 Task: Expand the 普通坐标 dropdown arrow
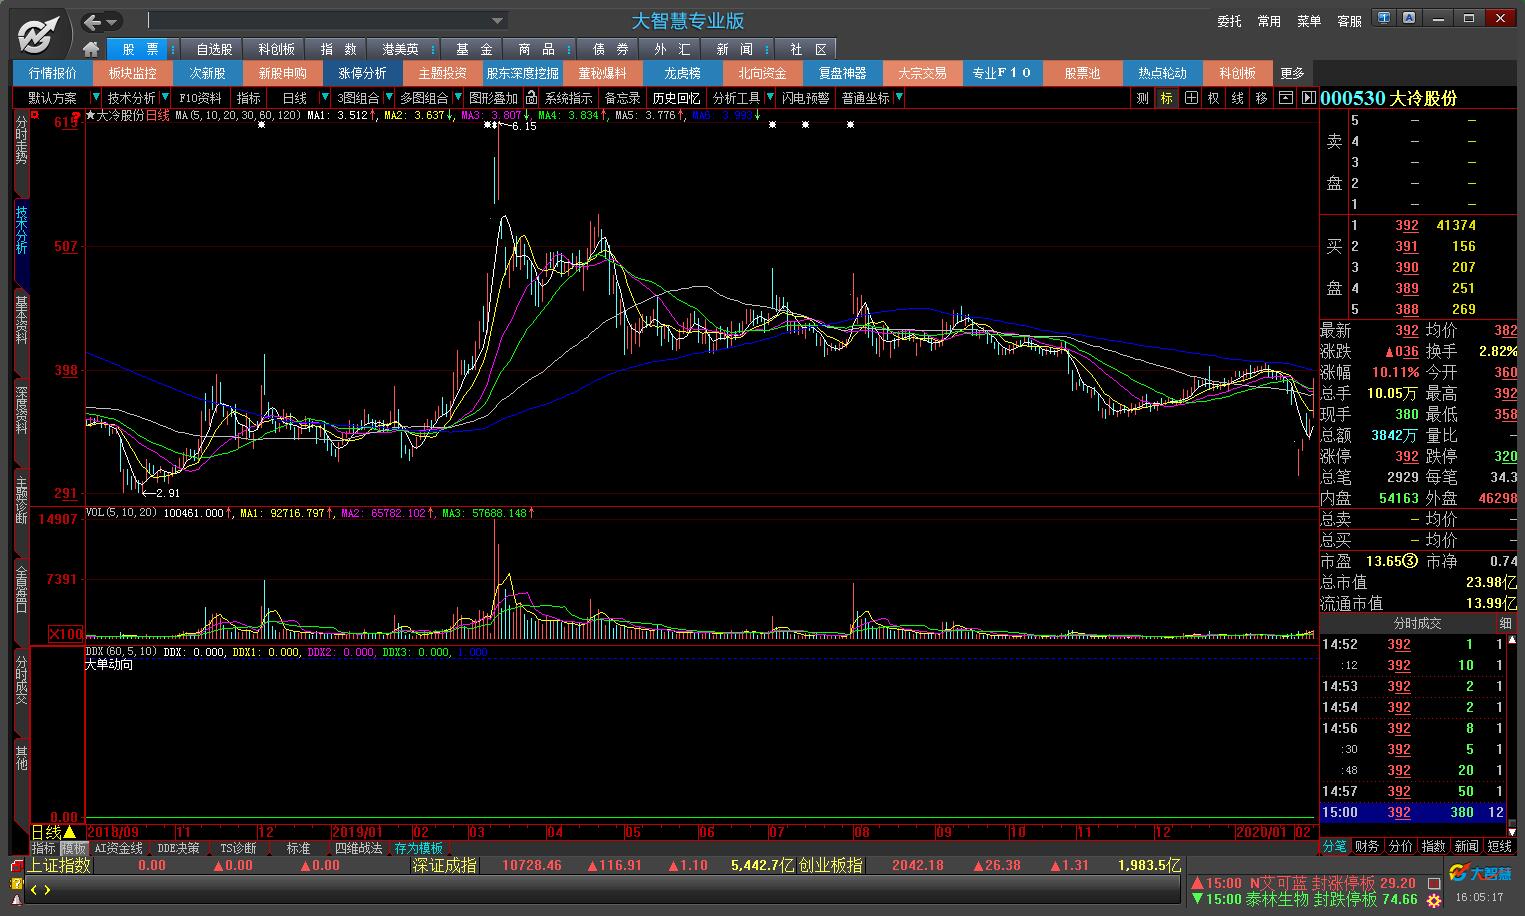point(899,98)
